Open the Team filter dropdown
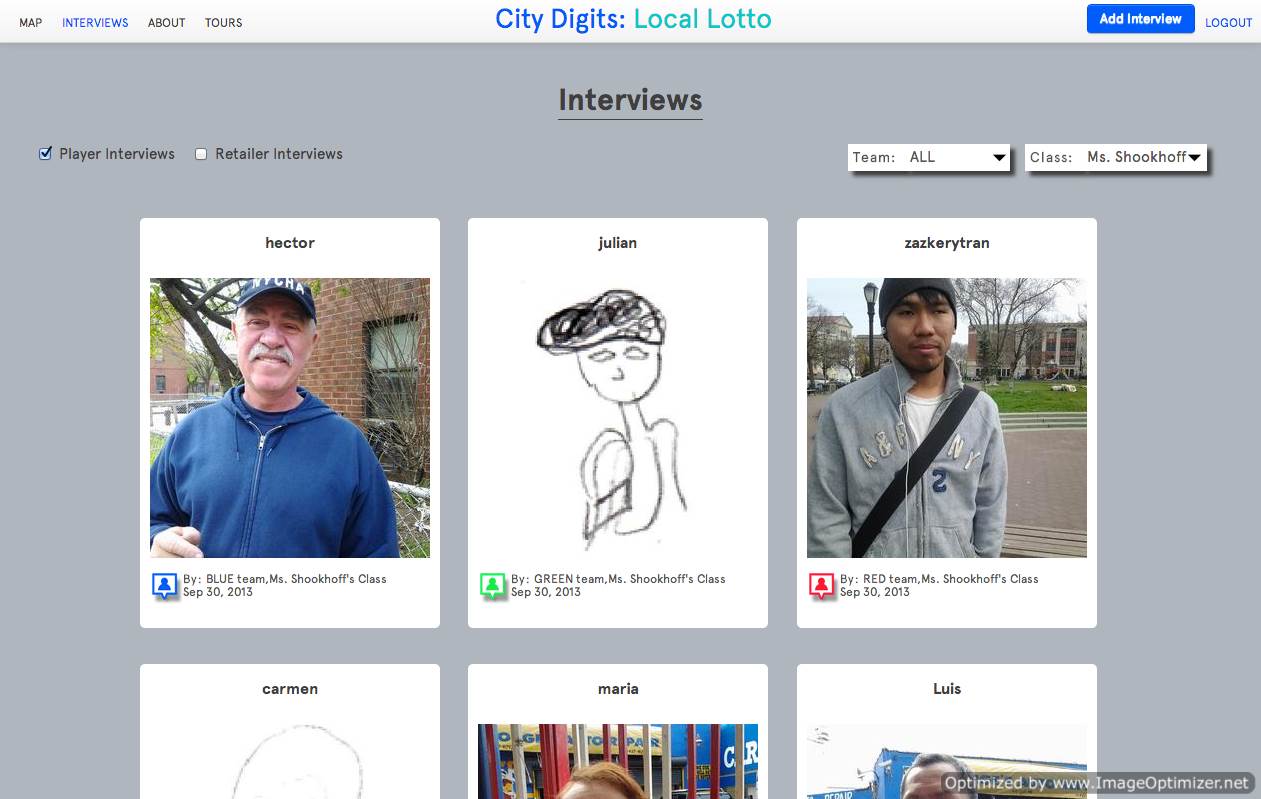 click(929, 157)
